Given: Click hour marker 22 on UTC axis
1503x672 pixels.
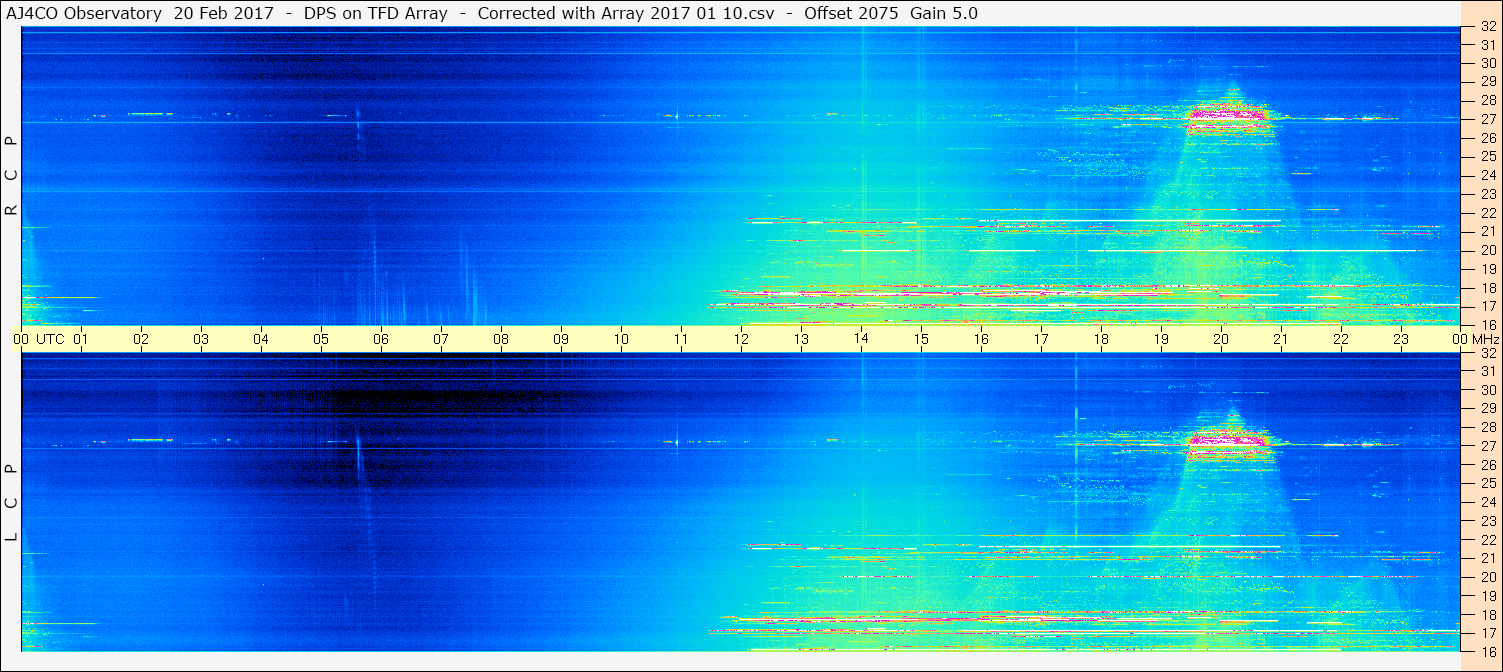Looking at the screenshot, I should click(1341, 339).
